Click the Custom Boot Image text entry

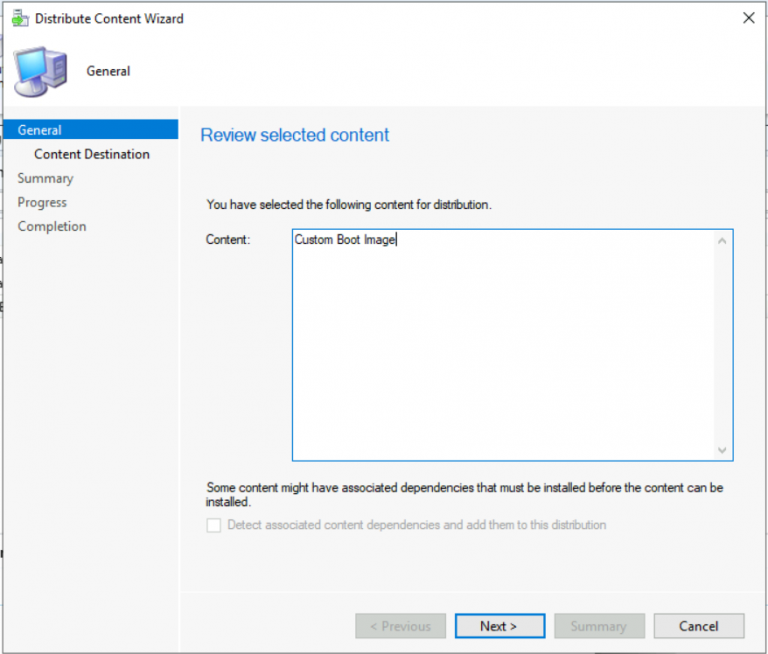[345, 240]
